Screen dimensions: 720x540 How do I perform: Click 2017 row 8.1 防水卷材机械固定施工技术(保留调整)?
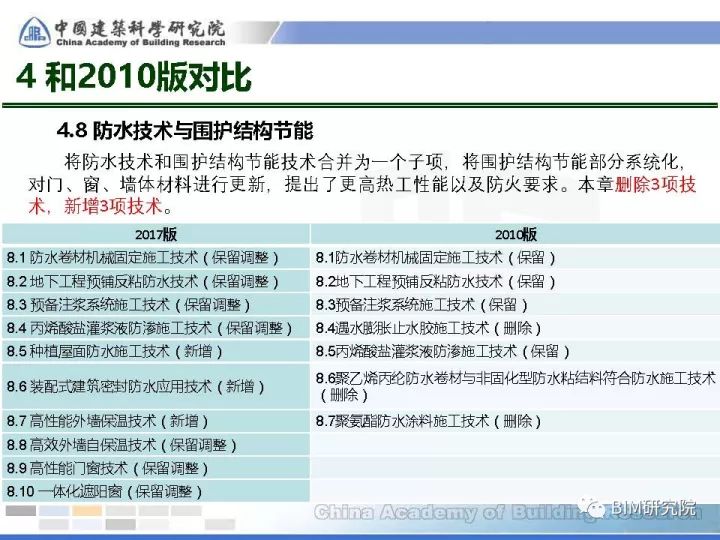(156, 258)
